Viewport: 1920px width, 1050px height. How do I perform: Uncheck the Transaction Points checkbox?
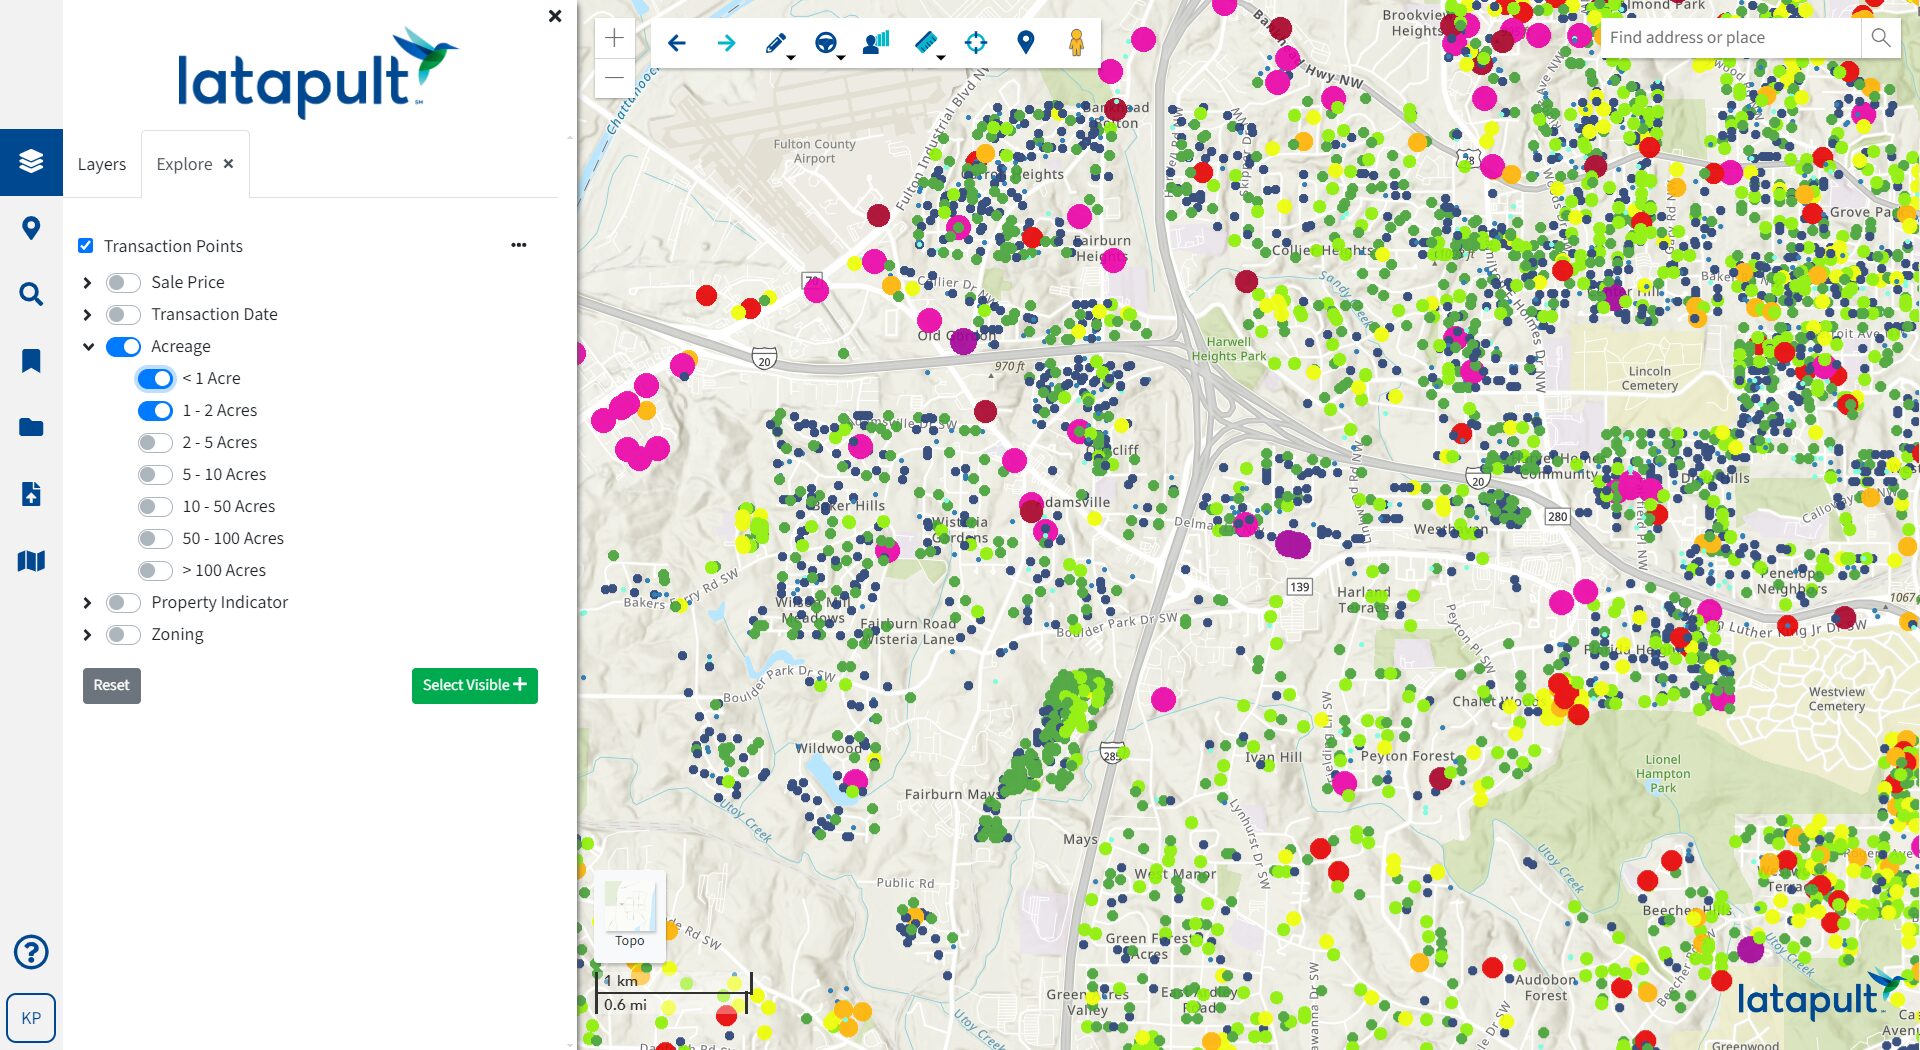(86, 246)
